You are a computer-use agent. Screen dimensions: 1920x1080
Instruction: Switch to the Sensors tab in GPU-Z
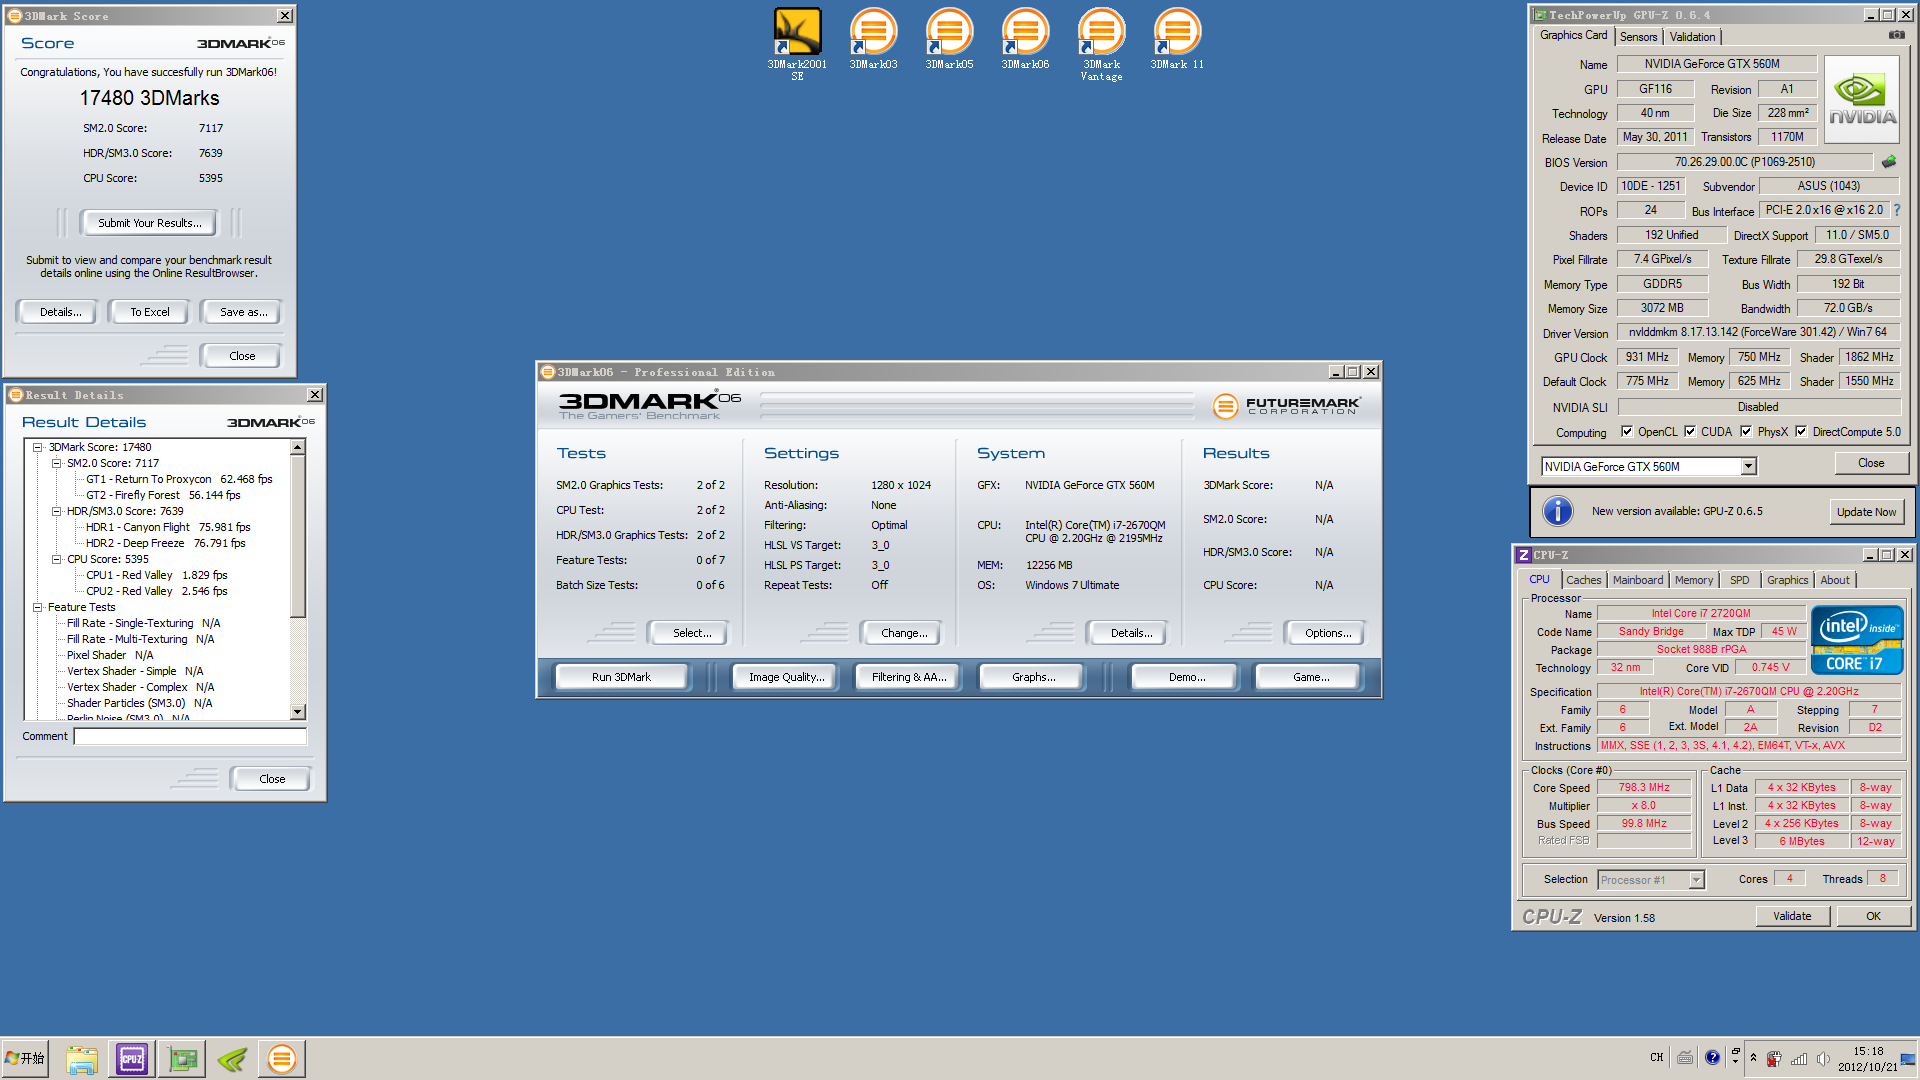1639,37
